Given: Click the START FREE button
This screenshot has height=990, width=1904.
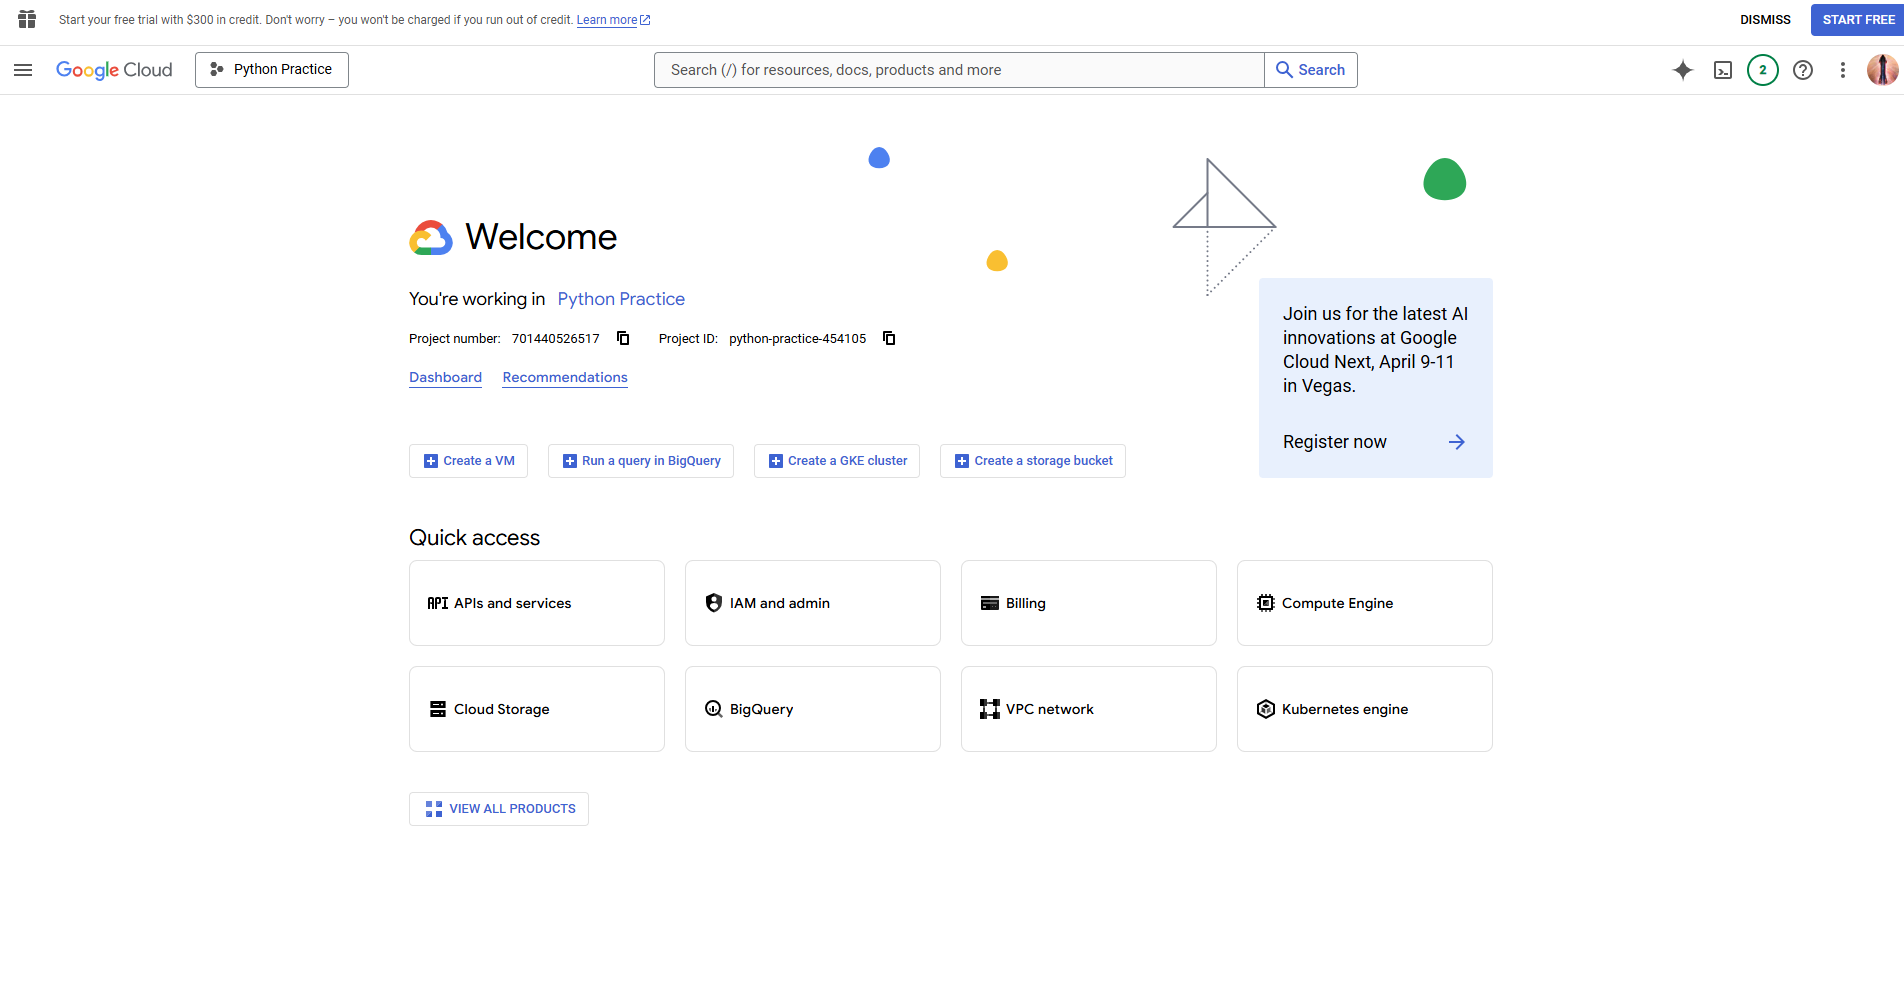Looking at the screenshot, I should [x=1858, y=20].
